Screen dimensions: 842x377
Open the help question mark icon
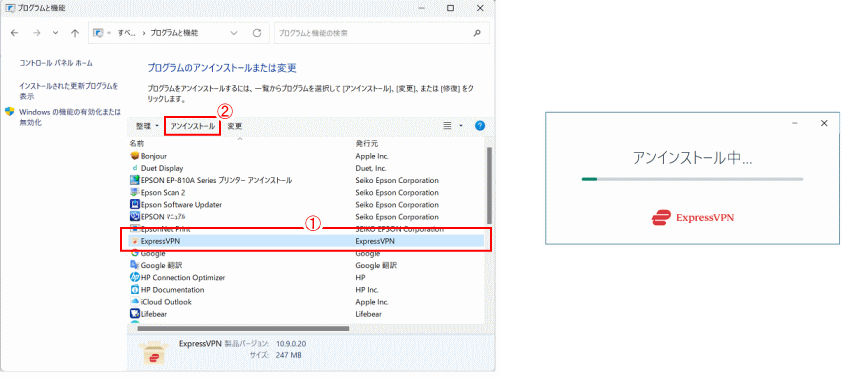(480, 126)
